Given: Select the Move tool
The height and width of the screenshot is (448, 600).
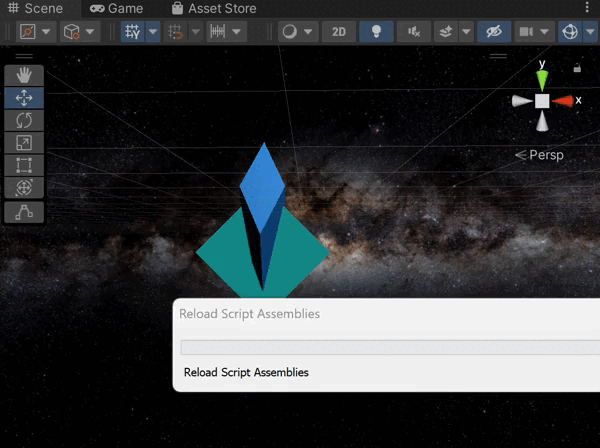Looking at the screenshot, I should [24, 98].
